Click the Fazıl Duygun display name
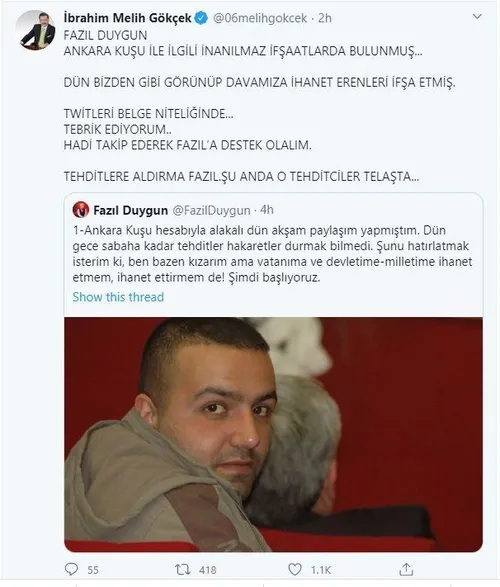 click(131, 210)
